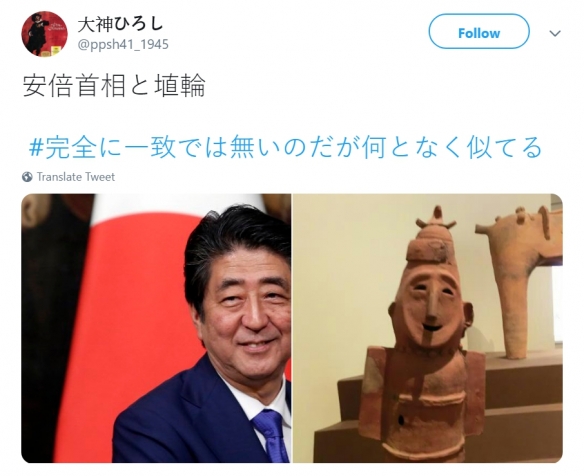Follow the @ppsh41_1945 account
The width and height of the screenshot is (584, 476).
(479, 32)
